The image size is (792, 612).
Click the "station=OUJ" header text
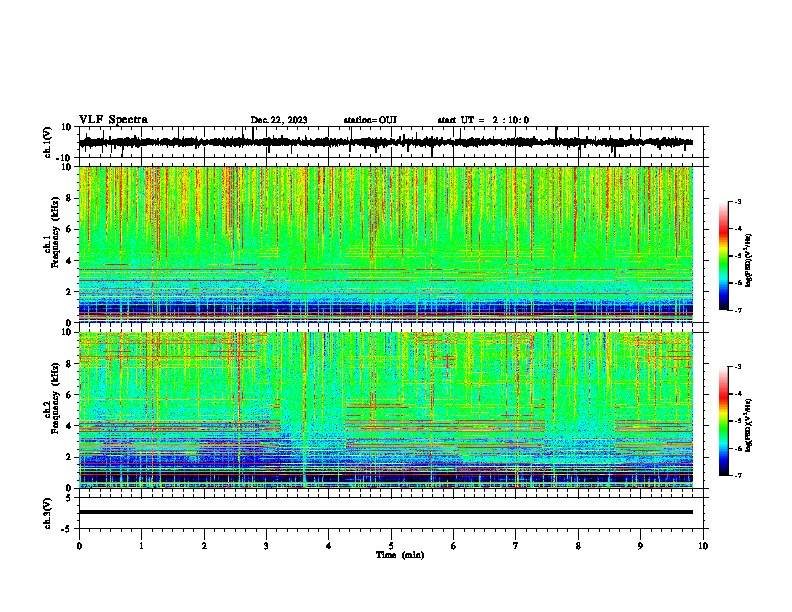tap(370, 120)
